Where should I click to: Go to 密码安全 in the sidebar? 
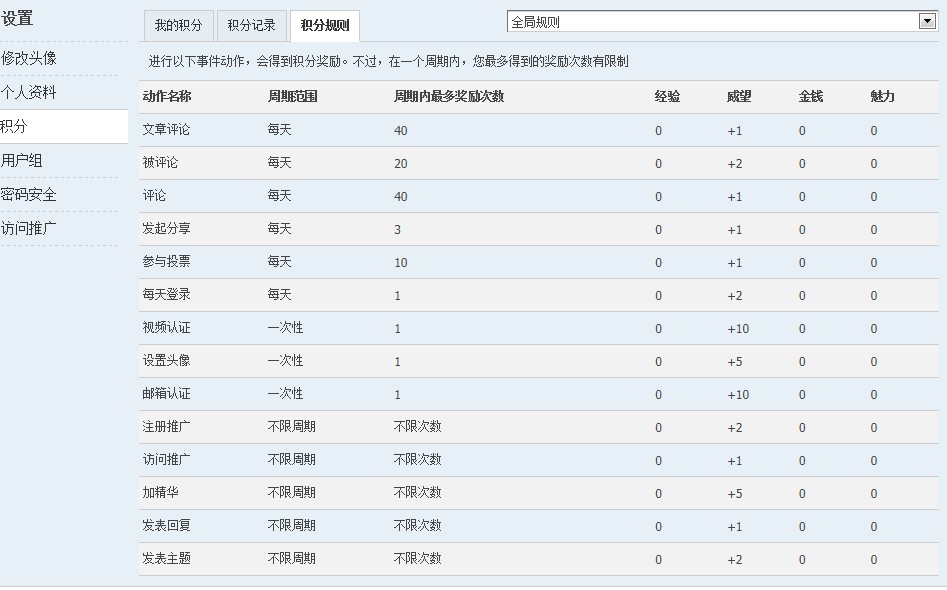tap(28, 194)
